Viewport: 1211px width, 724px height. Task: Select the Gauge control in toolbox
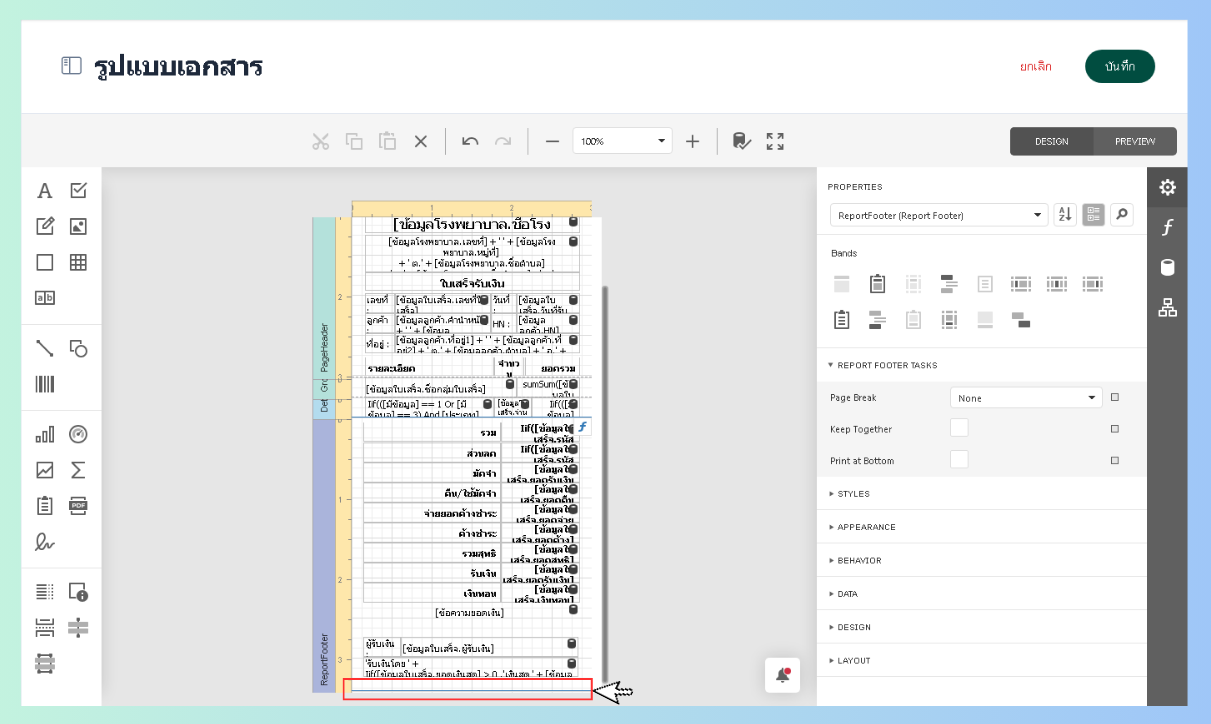tap(79, 434)
